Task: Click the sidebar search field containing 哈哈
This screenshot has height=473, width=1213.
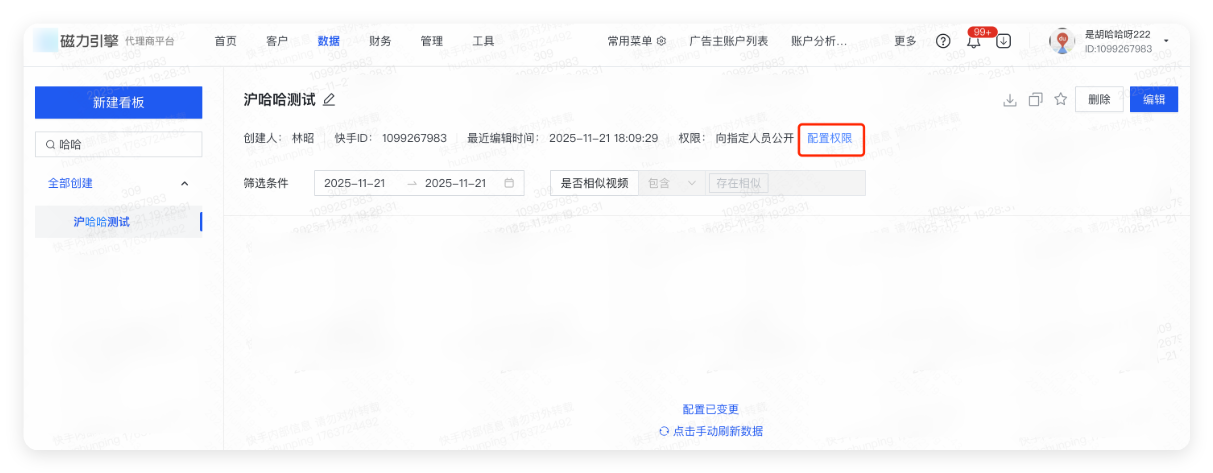Action: (119, 145)
